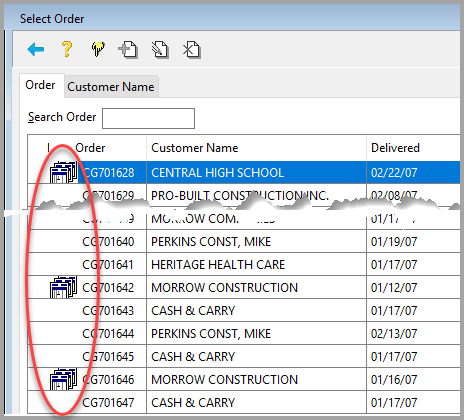Viewport: 464px width, 420px height.
Task: Add a new order with the plus document icon
Action: pos(128,50)
